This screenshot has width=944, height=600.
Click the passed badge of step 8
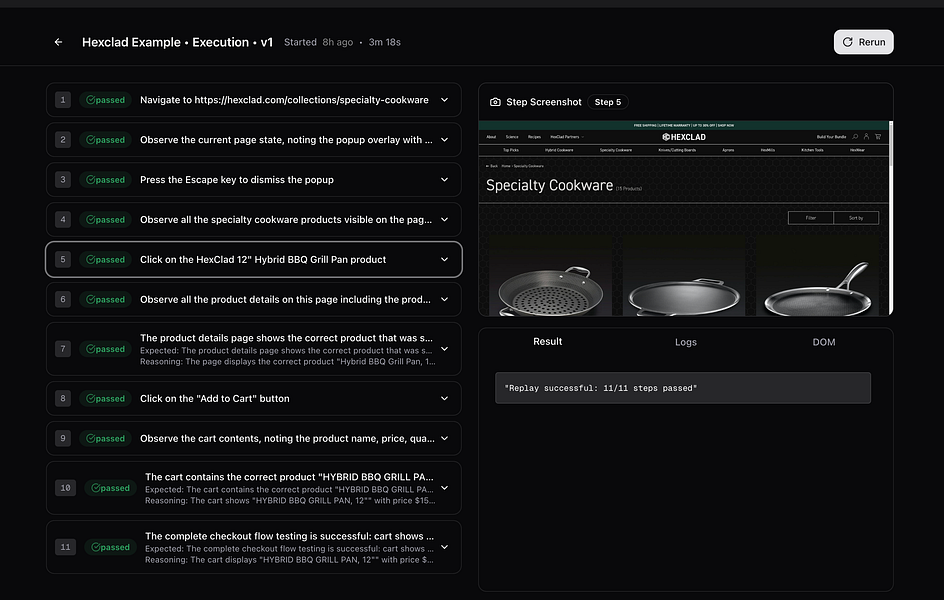(x=105, y=398)
